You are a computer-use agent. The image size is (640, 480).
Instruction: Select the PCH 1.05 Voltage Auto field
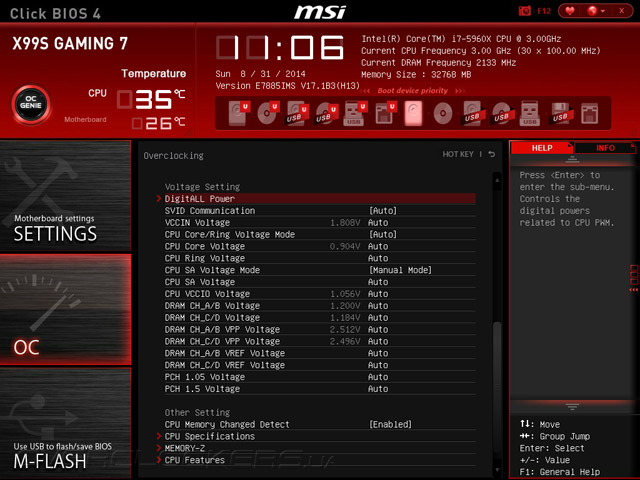pyautogui.click(x=378, y=377)
